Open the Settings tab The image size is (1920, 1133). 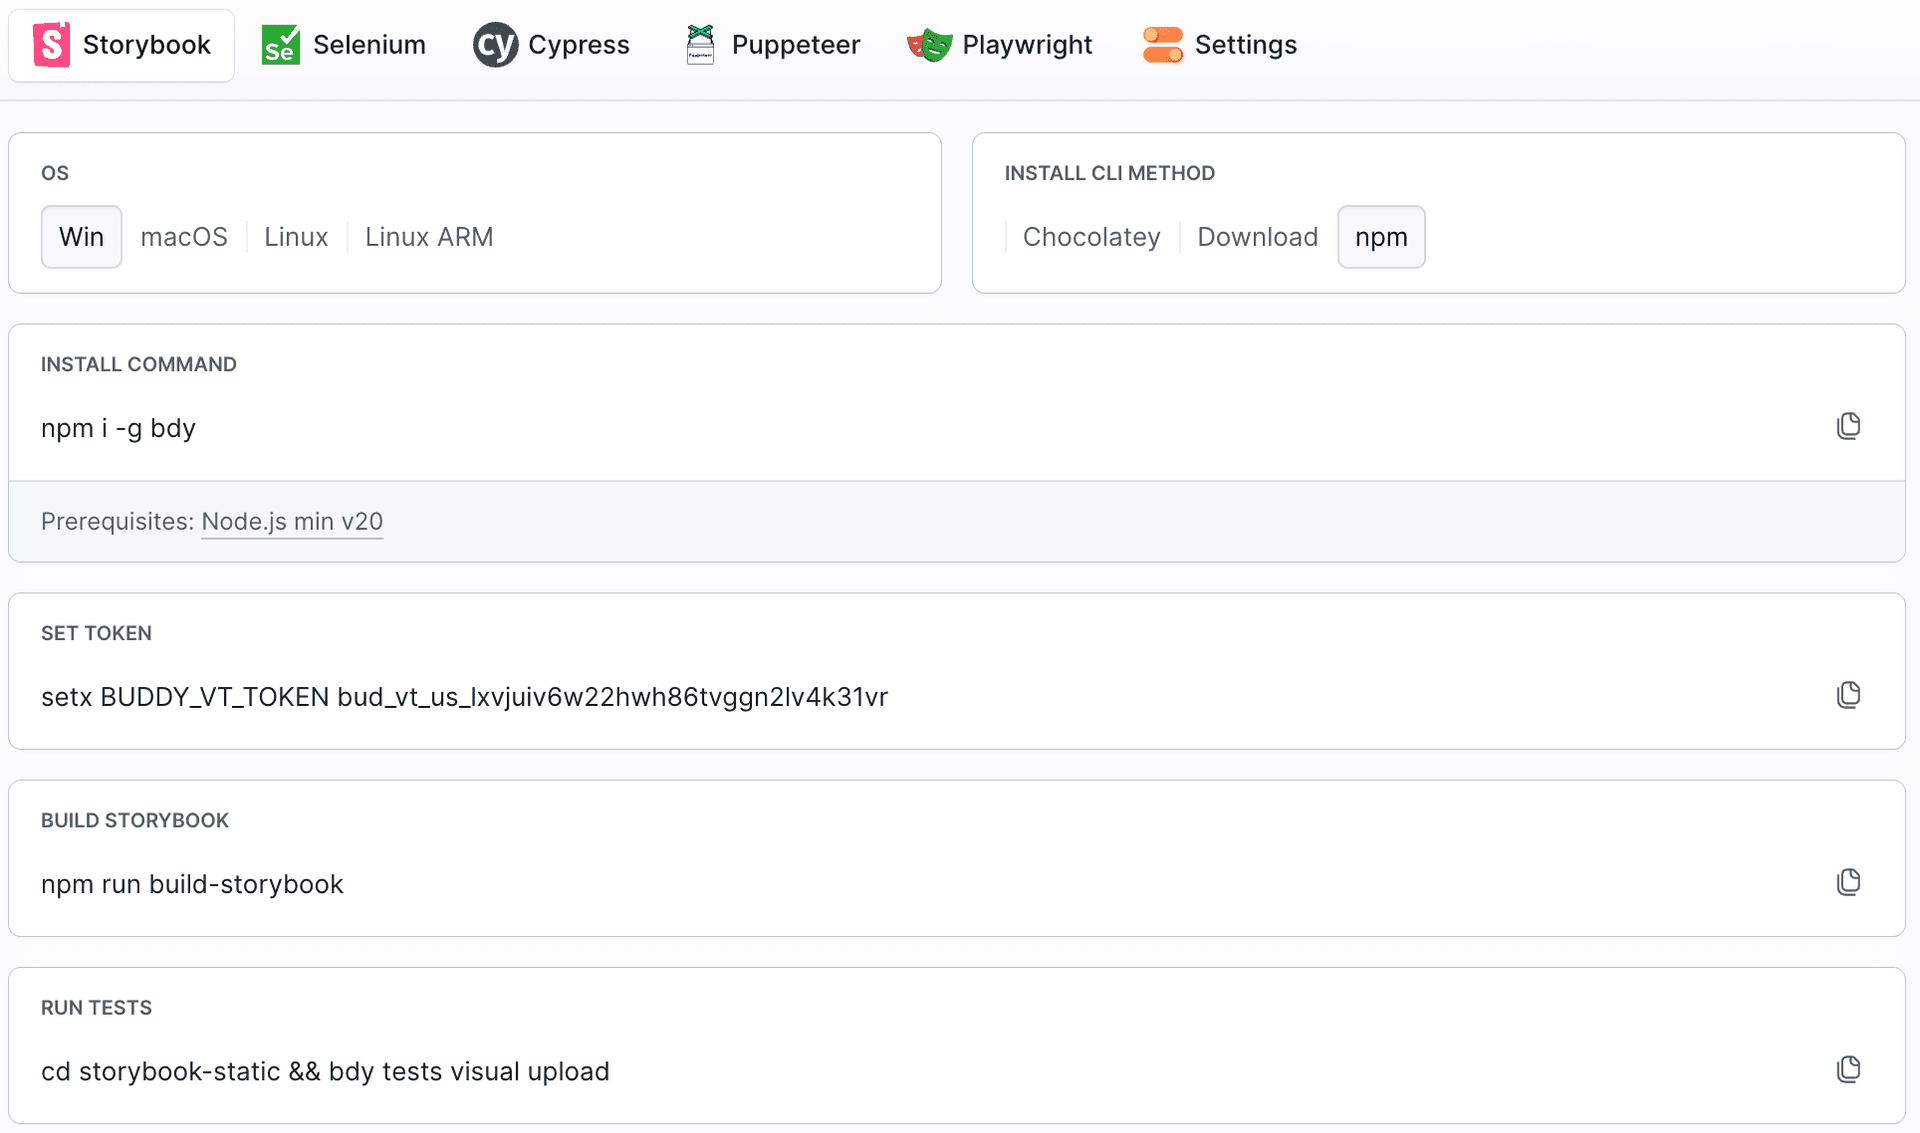pyautogui.click(x=1220, y=45)
